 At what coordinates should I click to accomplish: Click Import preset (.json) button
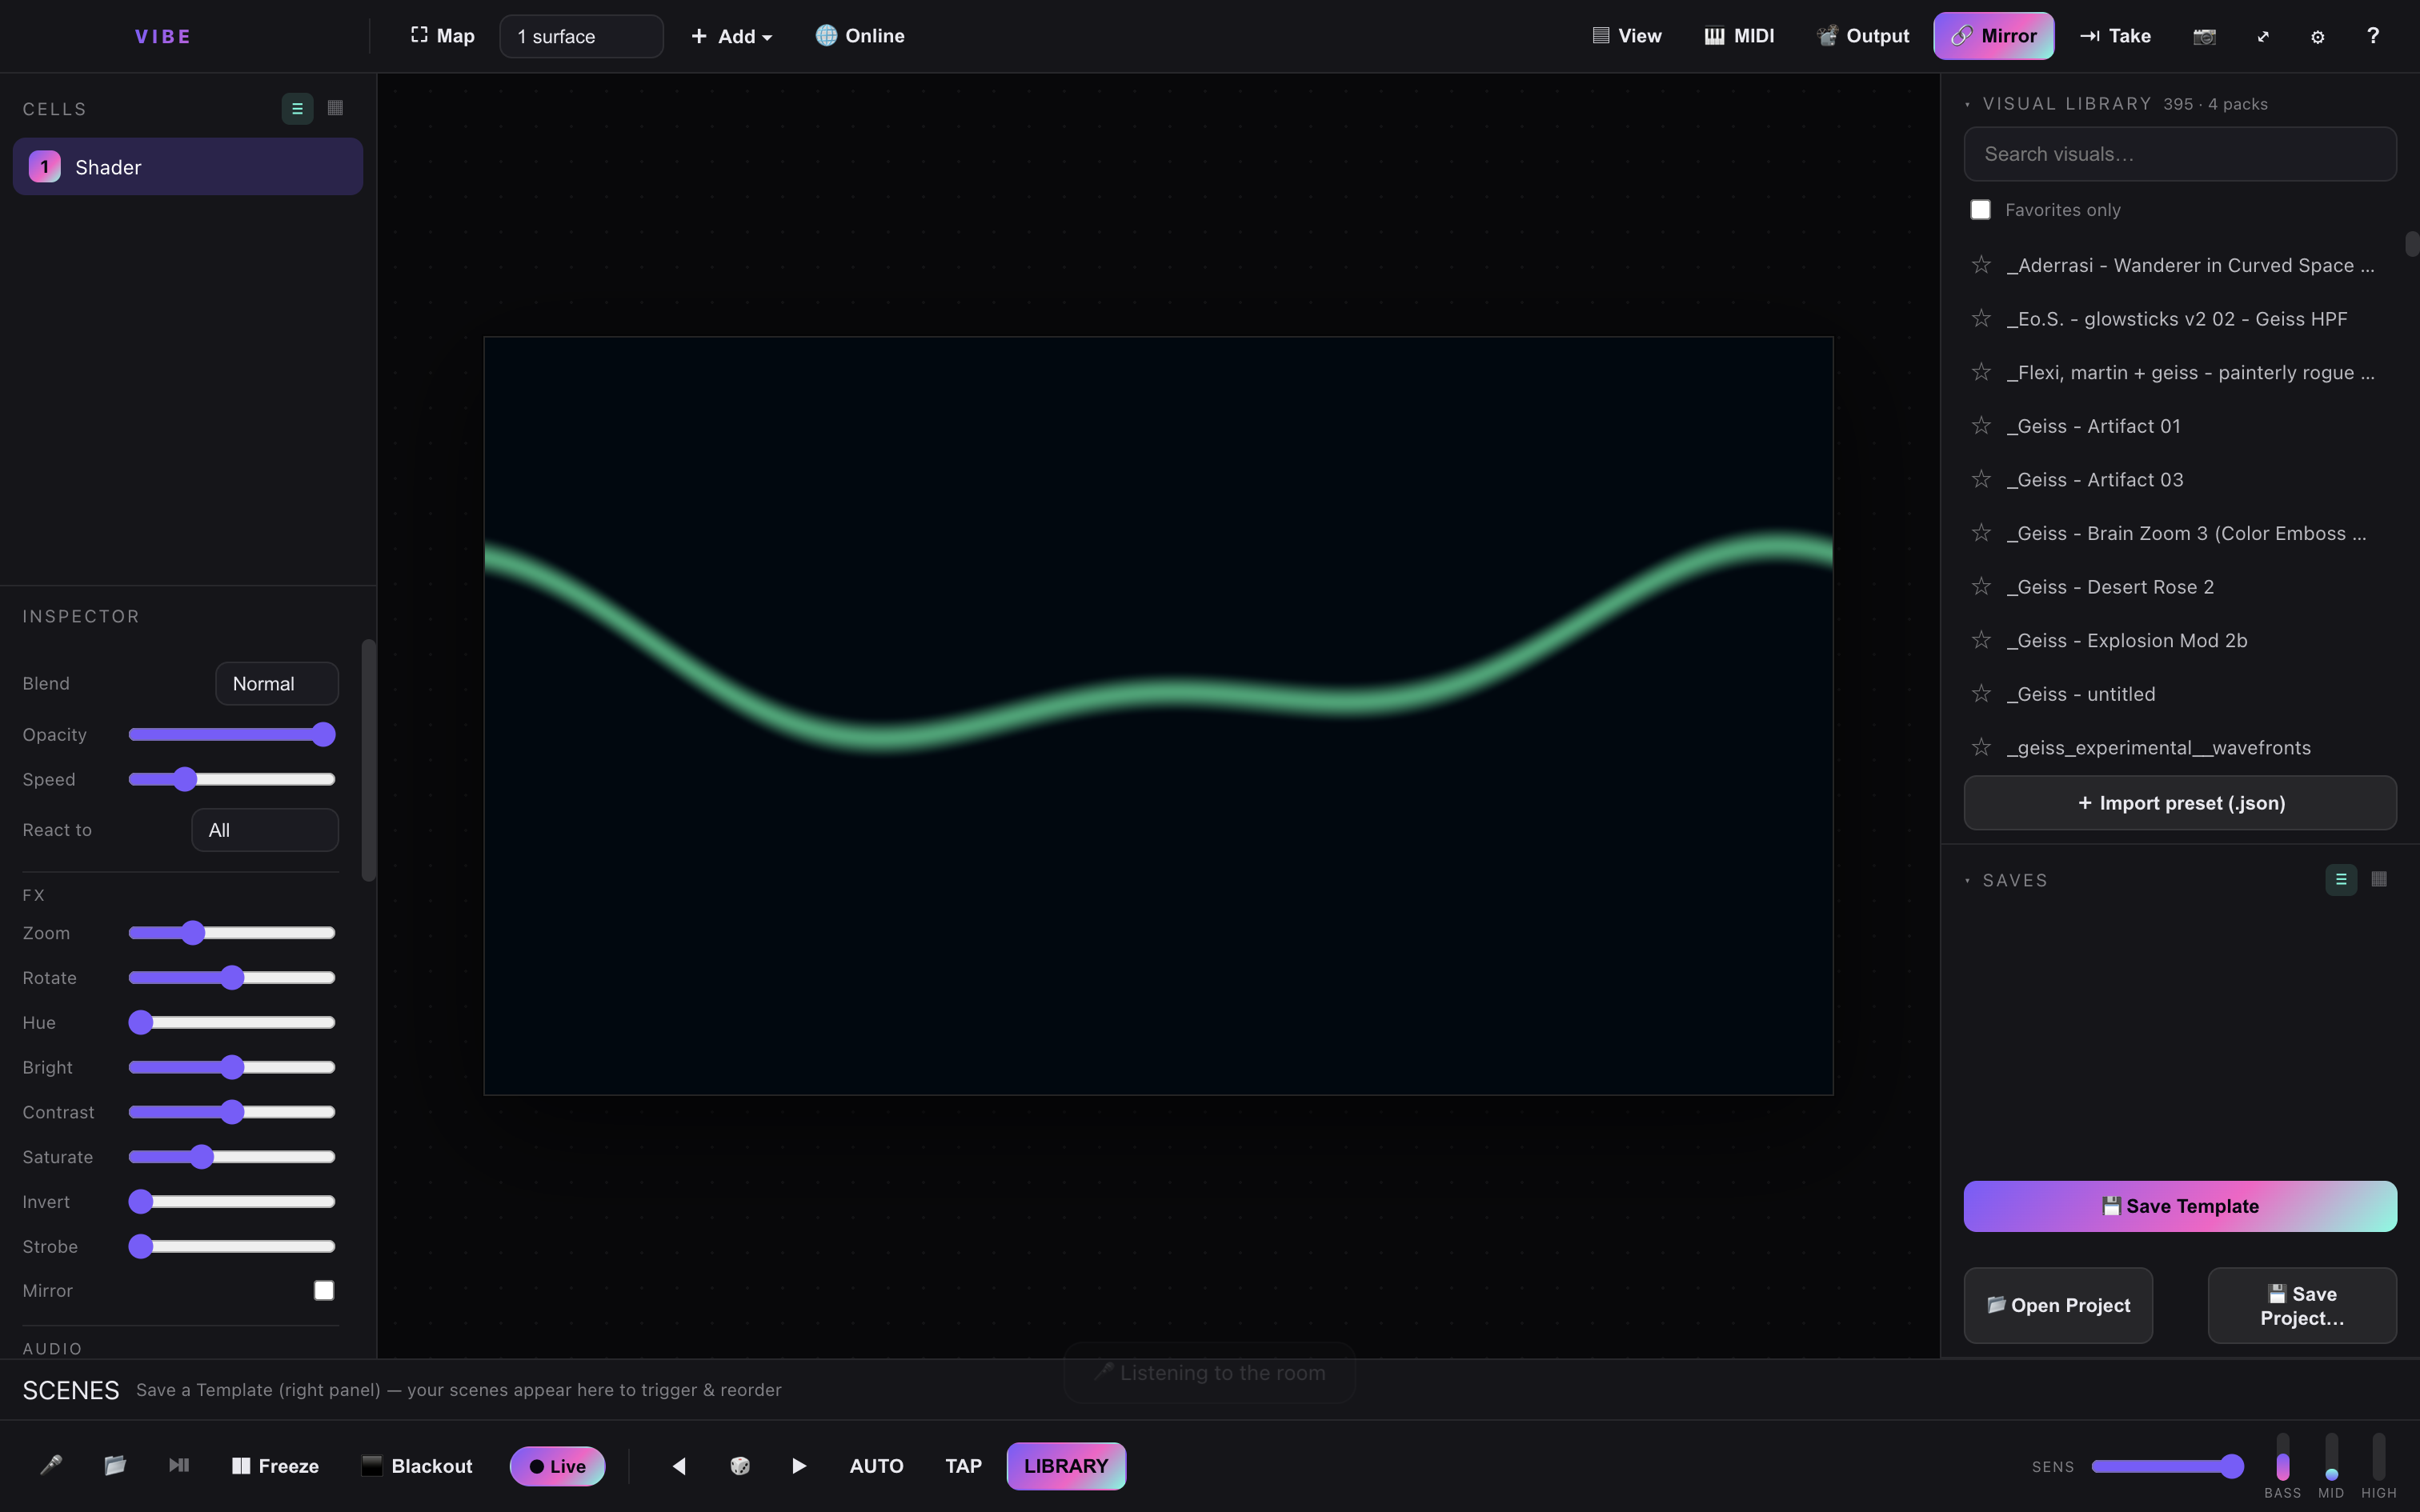[2180, 803]
